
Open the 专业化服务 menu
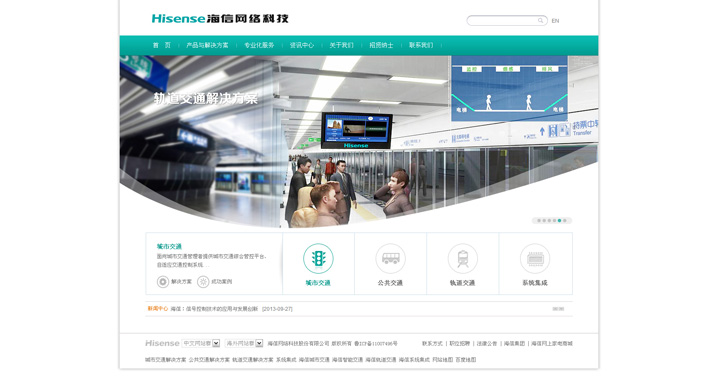[259, 45]
